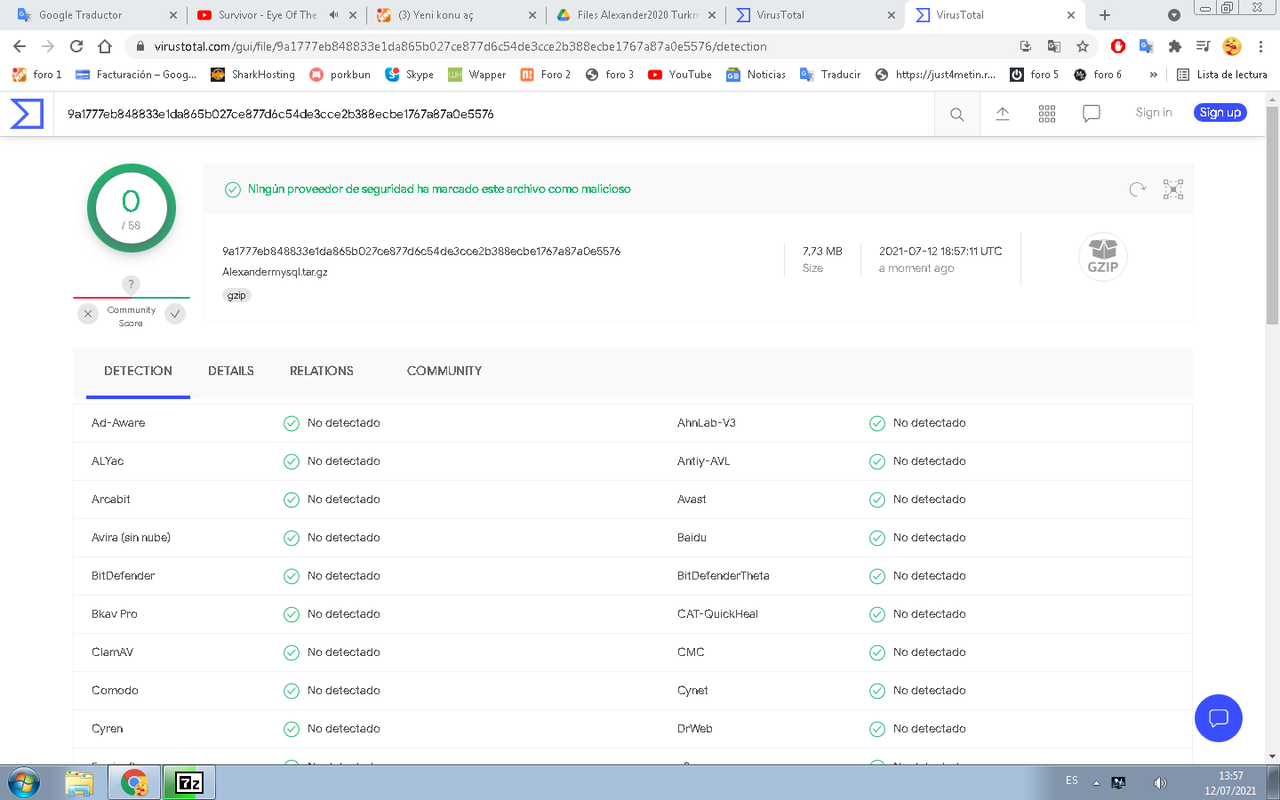Open the media control playlist icon
The height and width of the screenshot is (800, 1280).
(1204, 46)
